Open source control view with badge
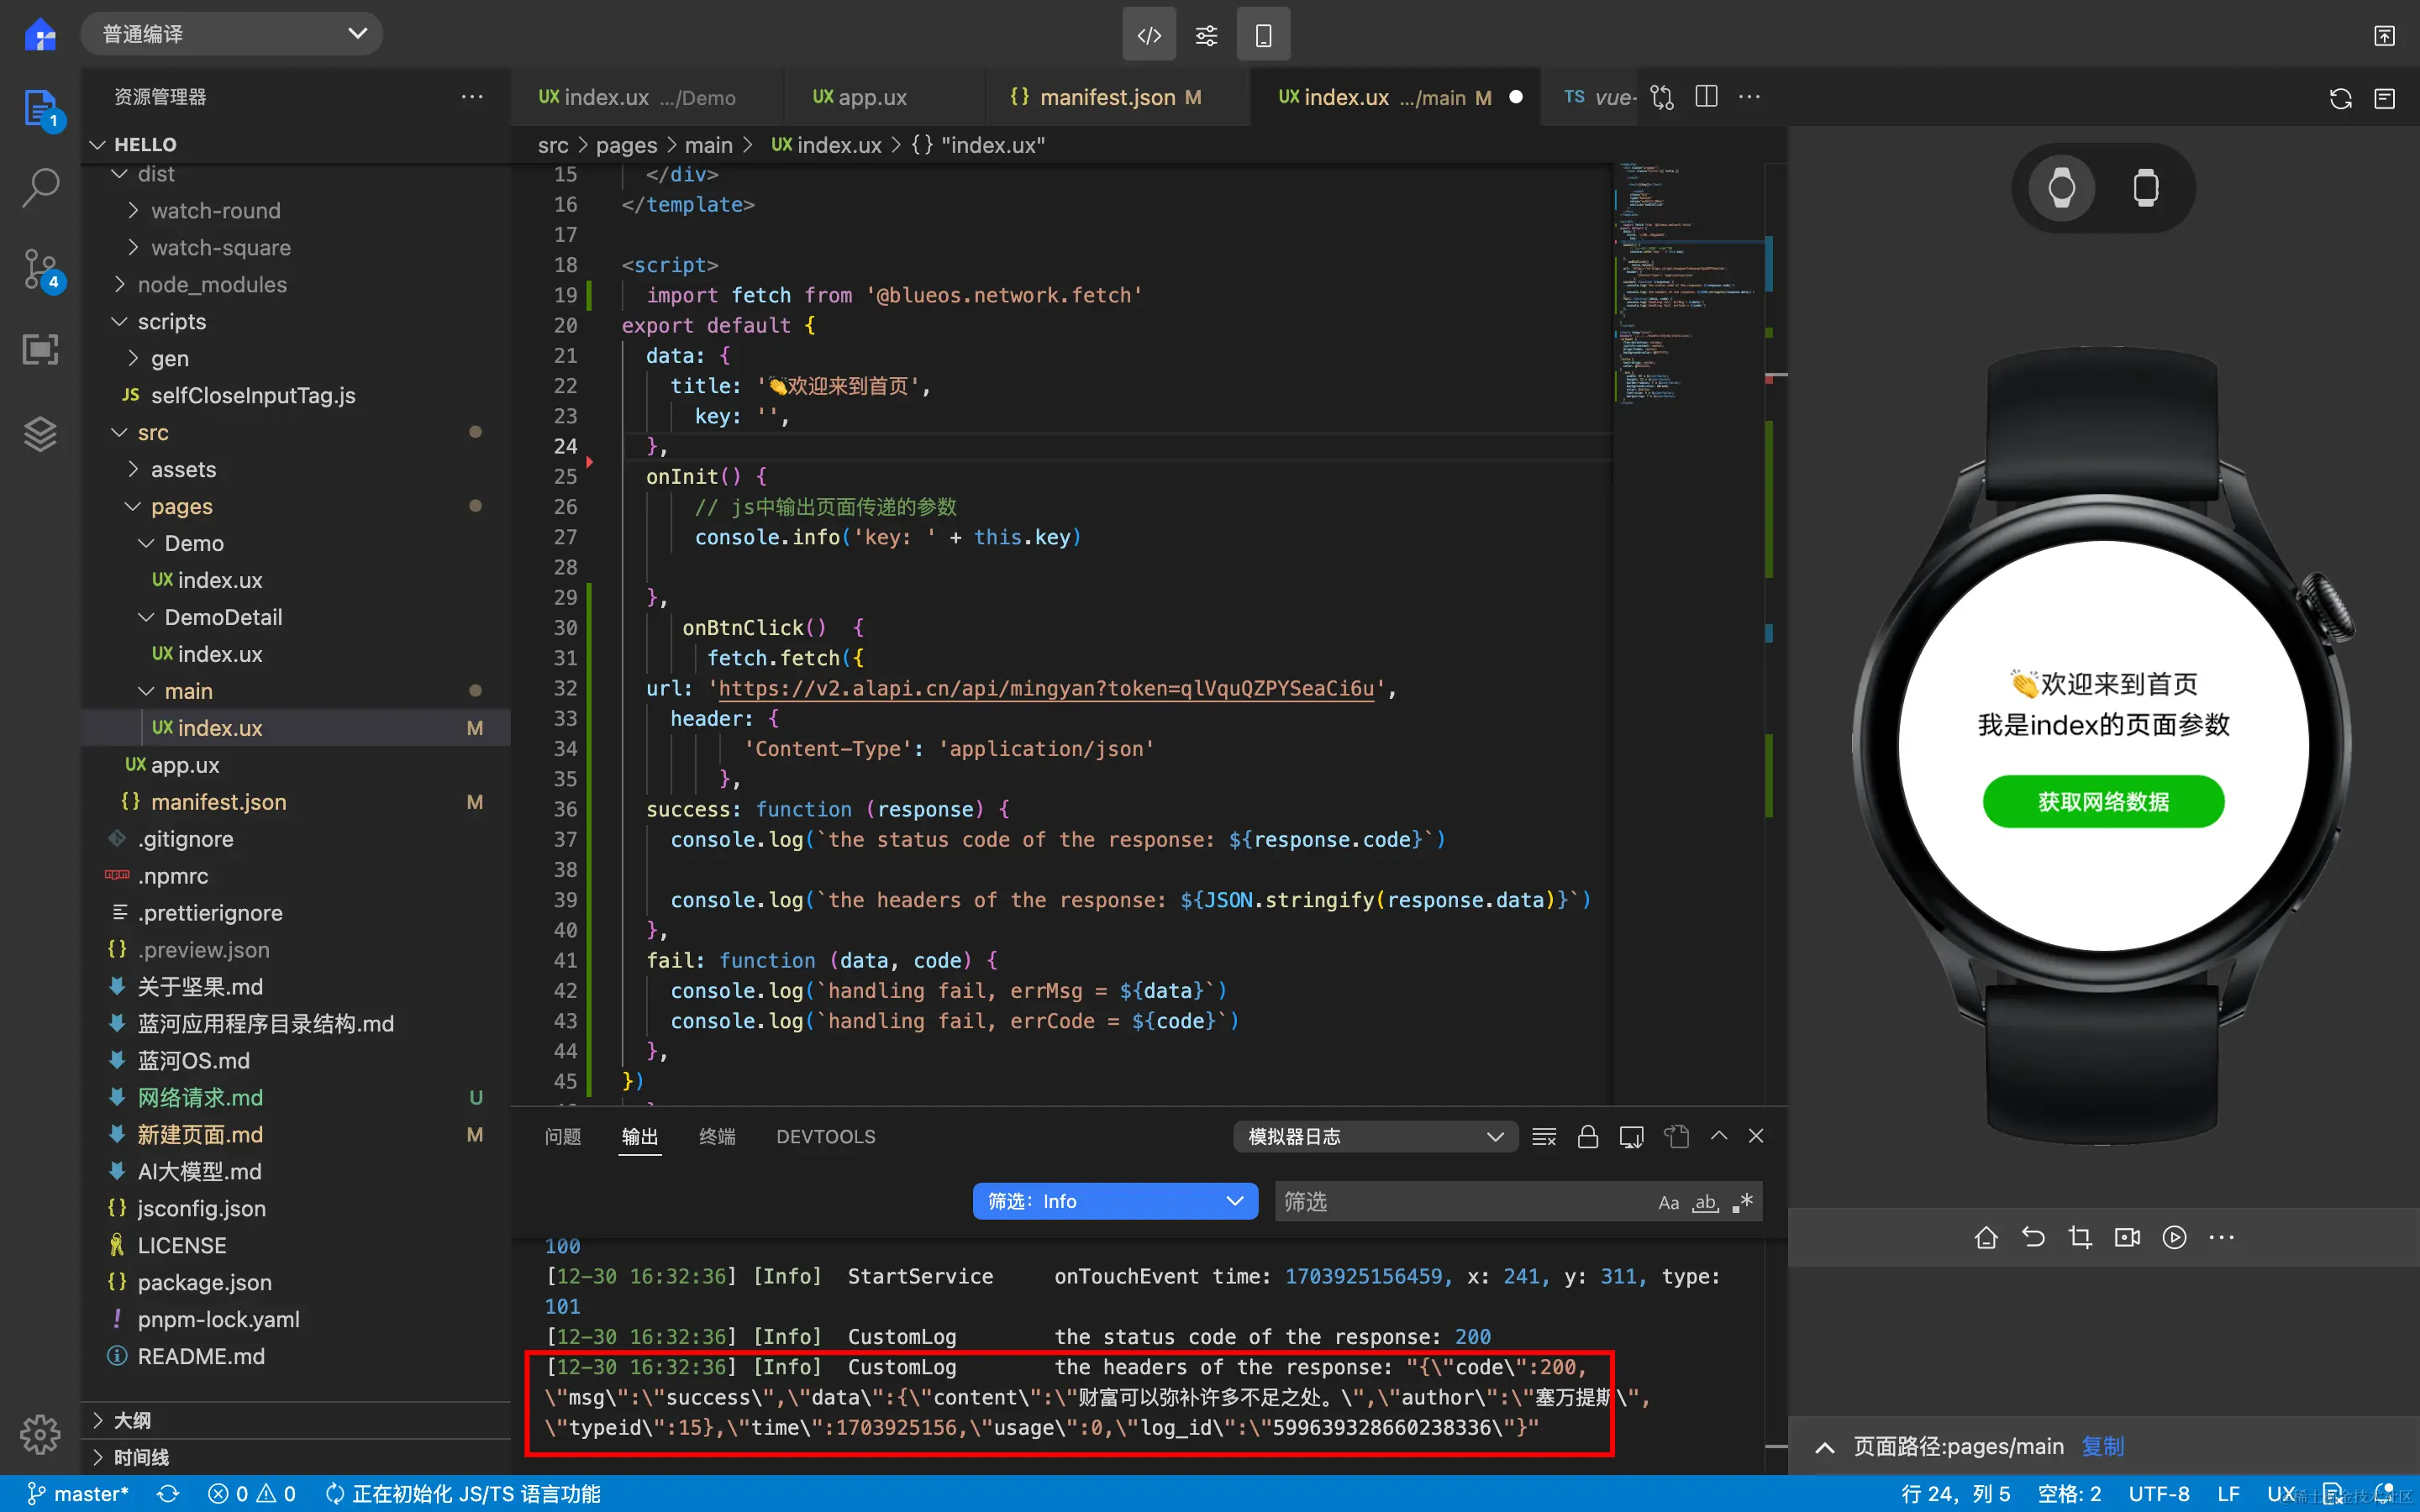This screenshot has width=2420, height=1512. click(40, 269)
